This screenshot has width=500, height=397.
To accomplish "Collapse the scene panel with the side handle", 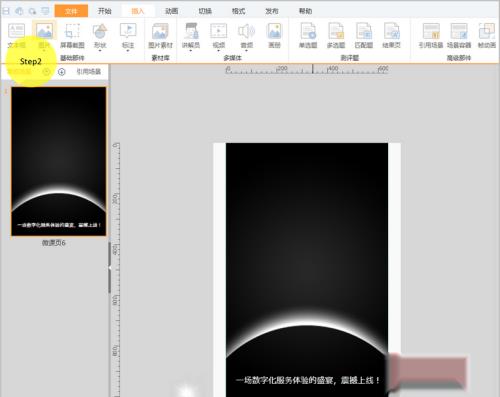I will [109, 268].
